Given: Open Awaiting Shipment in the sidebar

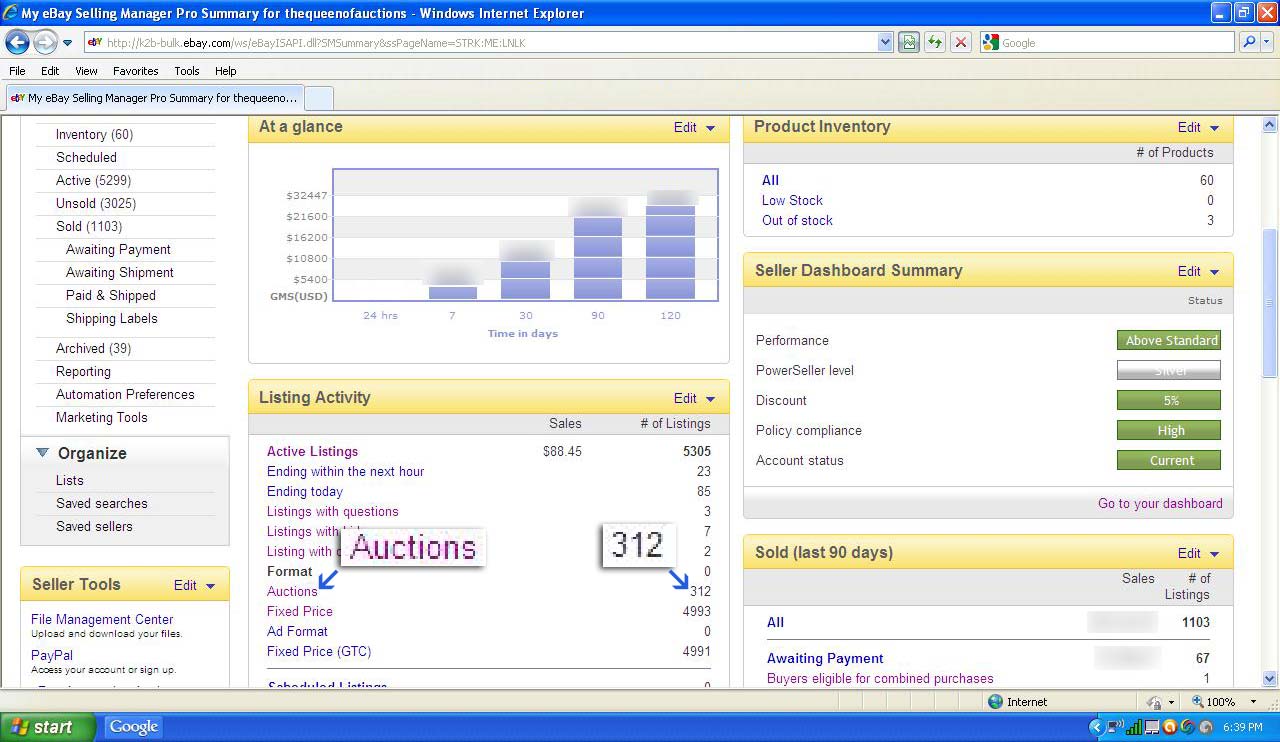Looking at the screenshot, I should pos(120,272).
